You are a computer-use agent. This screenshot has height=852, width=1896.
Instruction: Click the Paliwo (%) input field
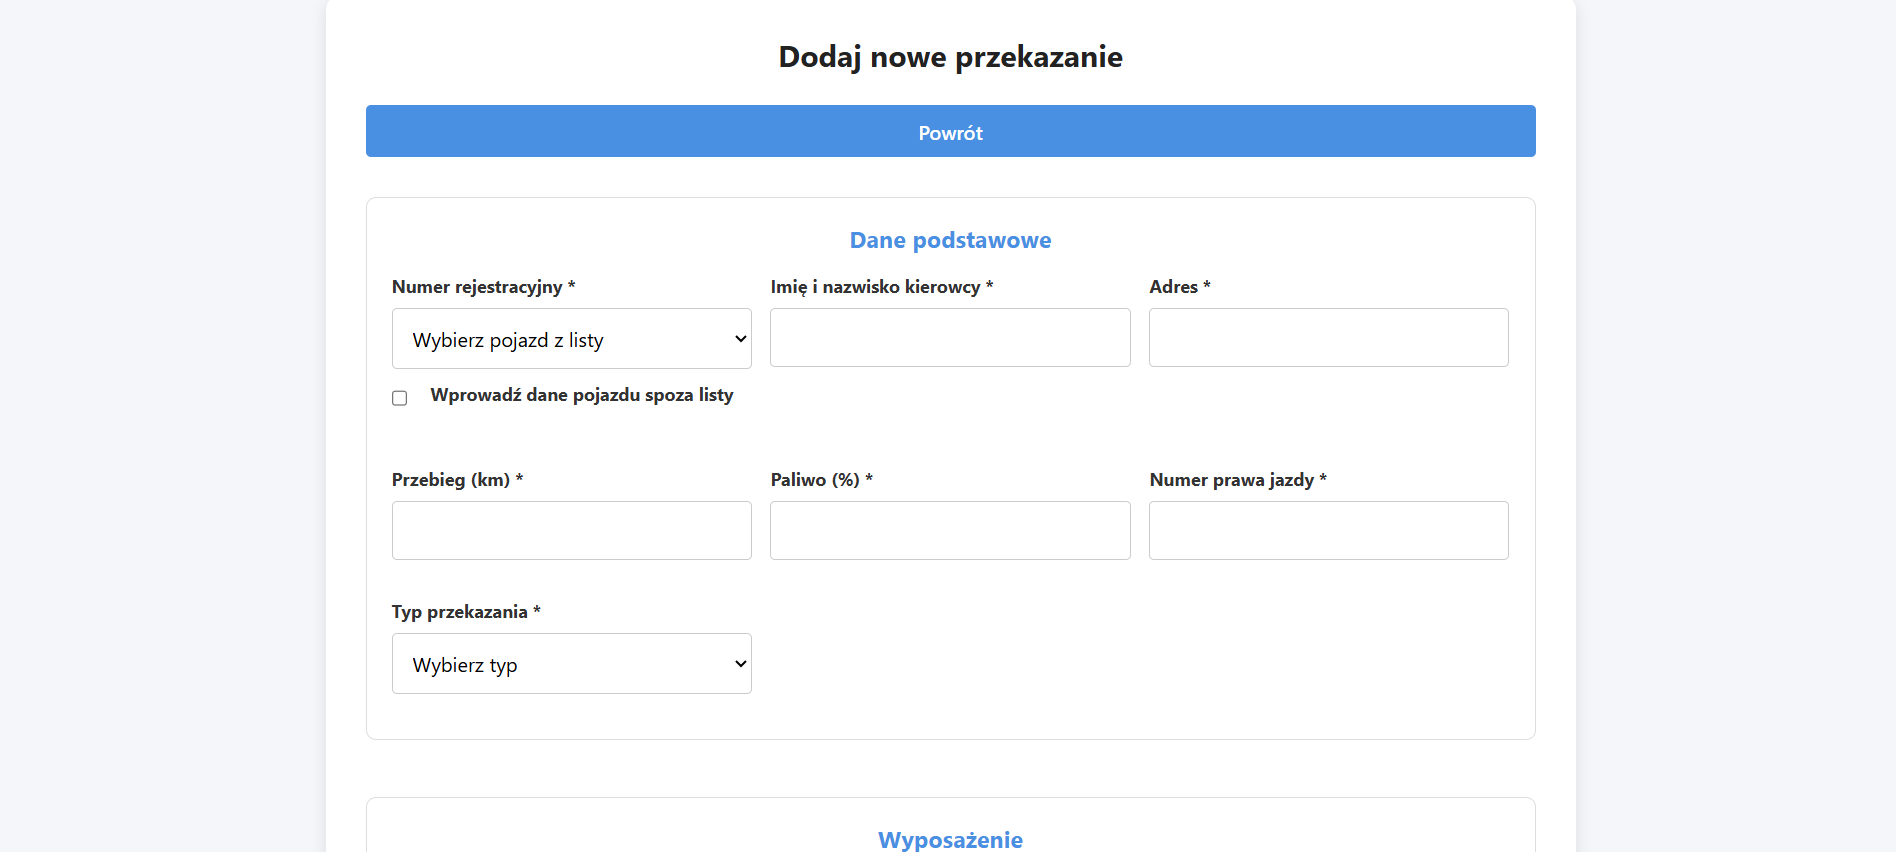(x=949, y=531)
